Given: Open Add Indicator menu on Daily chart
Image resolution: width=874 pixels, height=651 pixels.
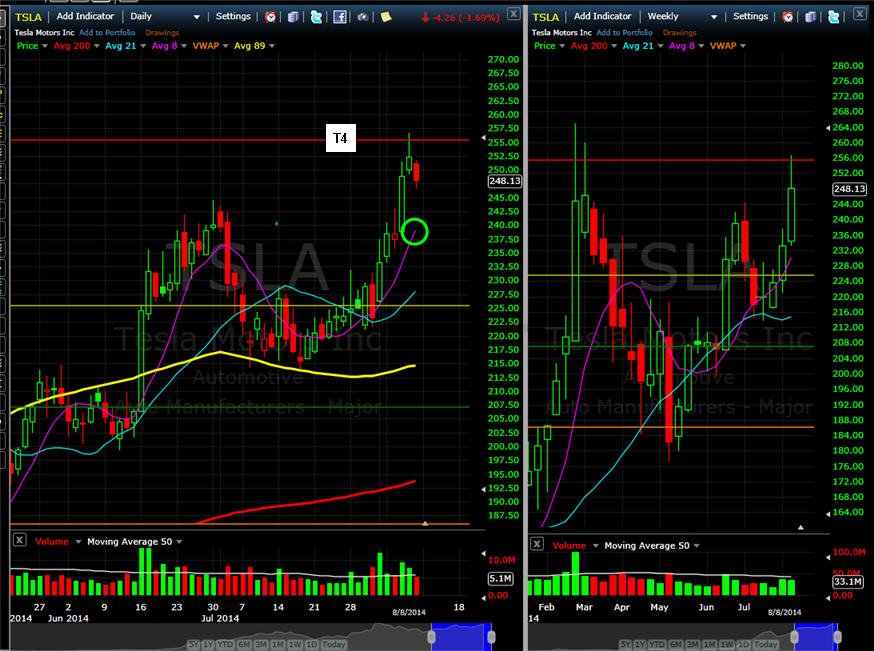Looking at the screenshot, I should click(85, 17).
